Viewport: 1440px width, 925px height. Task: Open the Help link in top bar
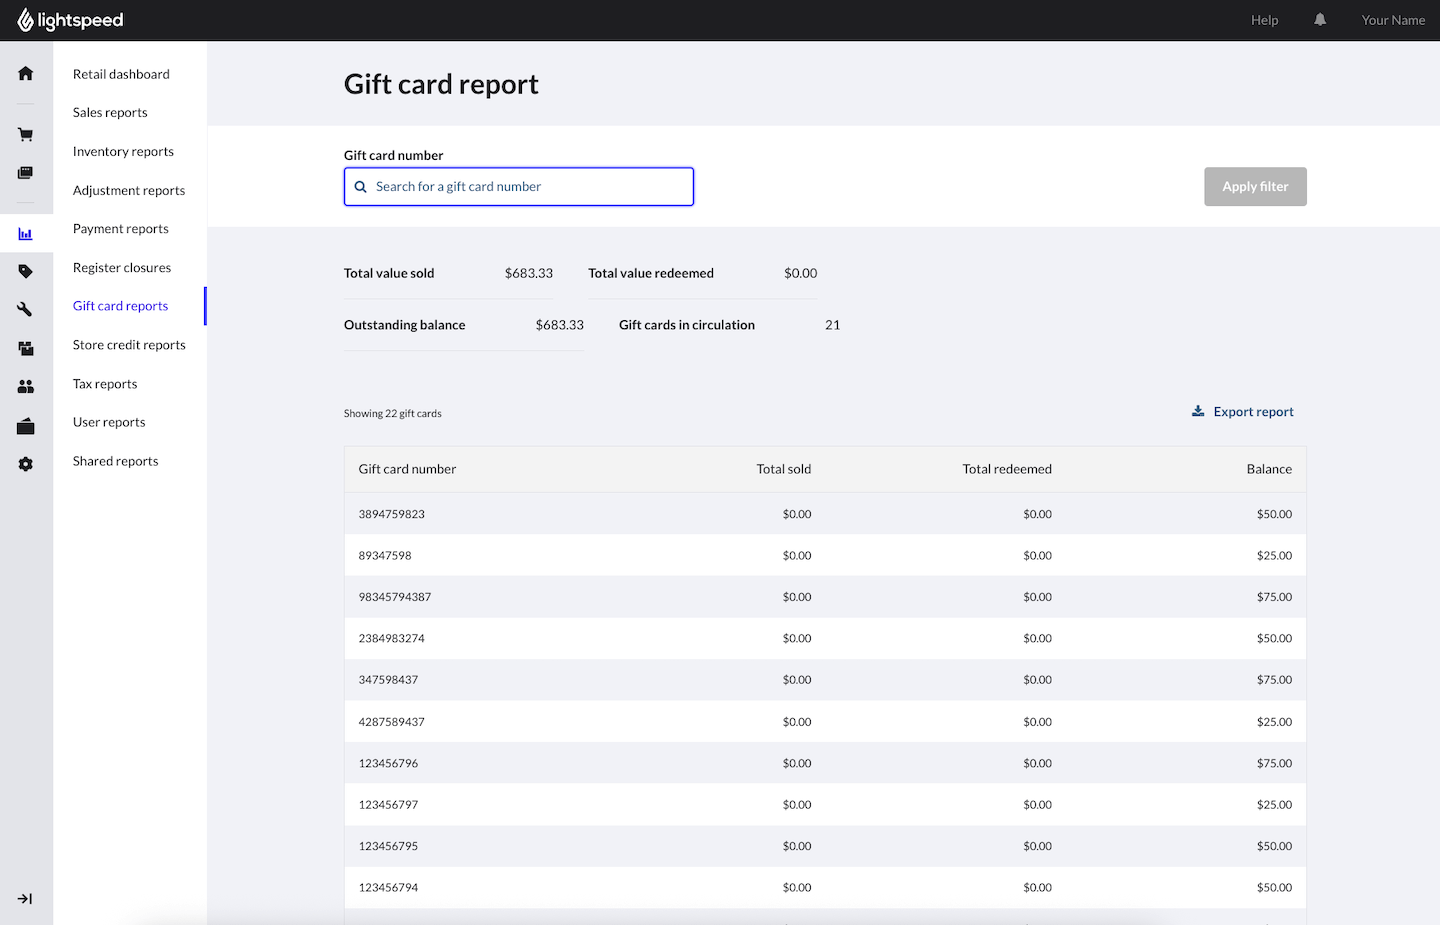pyautogui.click(x=1264, y=20)
